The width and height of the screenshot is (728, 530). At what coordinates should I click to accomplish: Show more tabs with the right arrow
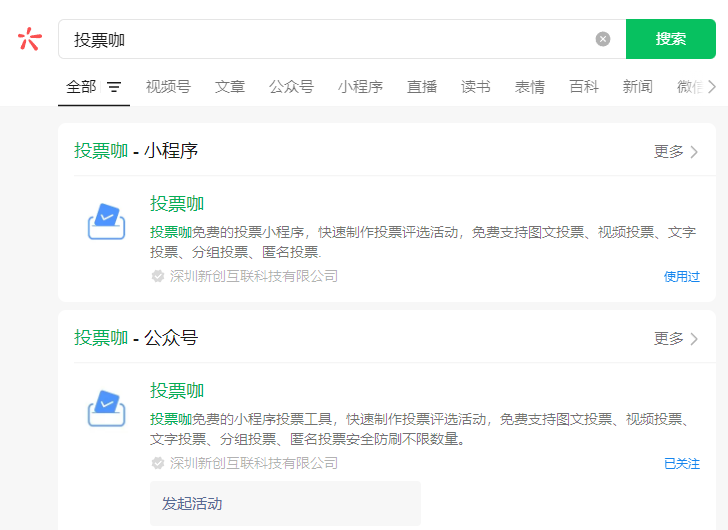pyautogui.click(x=711, y=87)
